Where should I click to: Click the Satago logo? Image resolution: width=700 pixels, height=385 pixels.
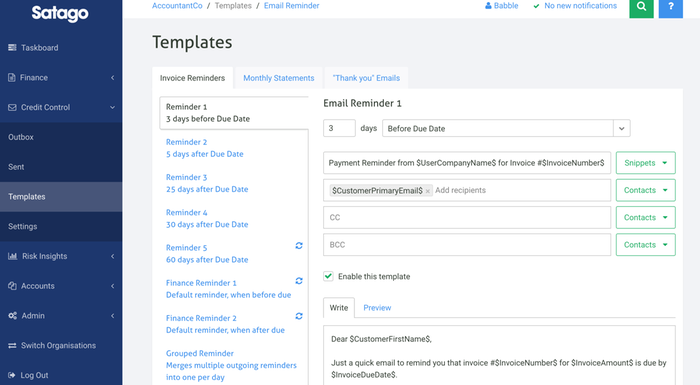pyautogui.click(x=60, y=13)
